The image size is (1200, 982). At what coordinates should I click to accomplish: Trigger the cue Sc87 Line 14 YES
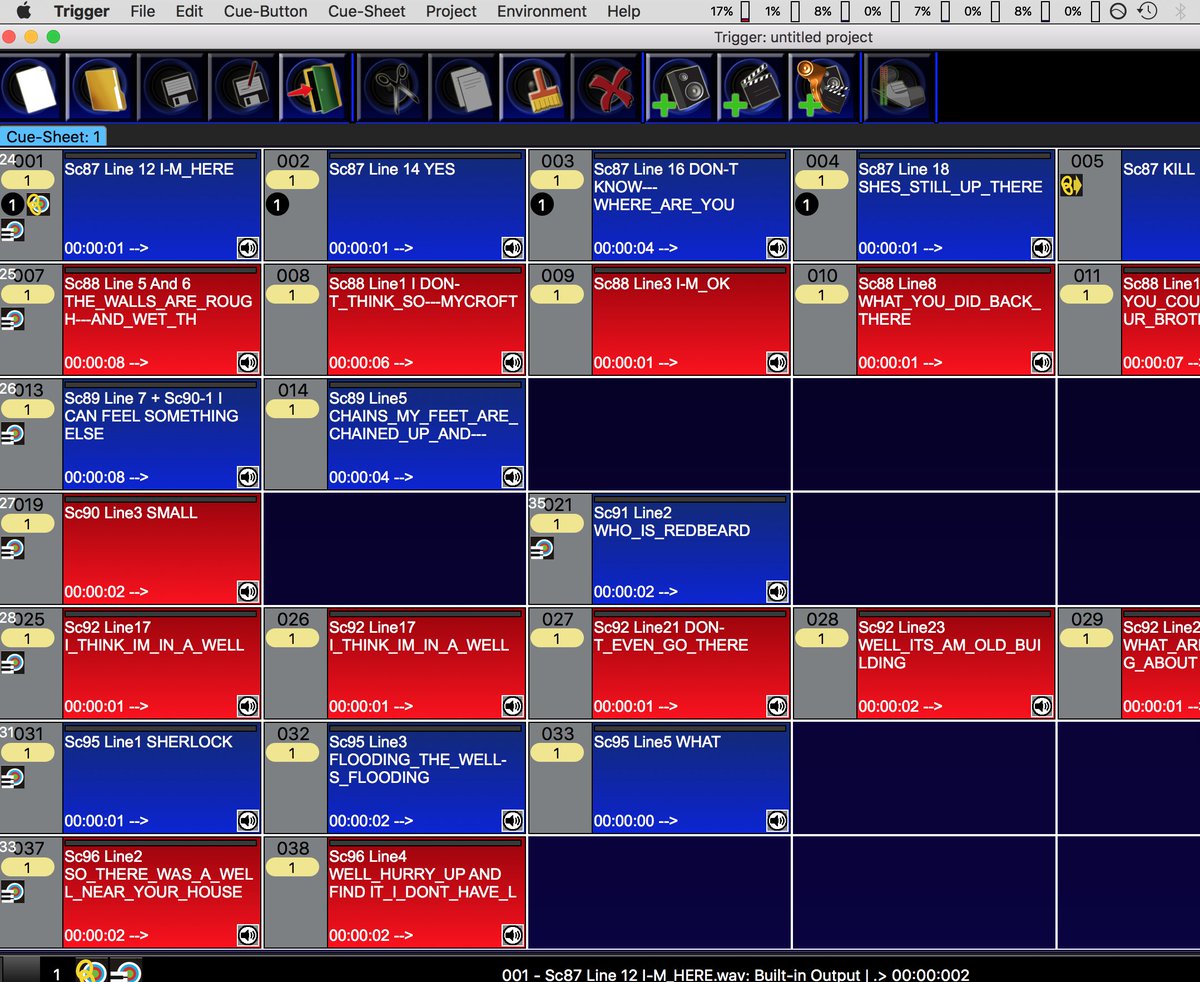point(427,205)
